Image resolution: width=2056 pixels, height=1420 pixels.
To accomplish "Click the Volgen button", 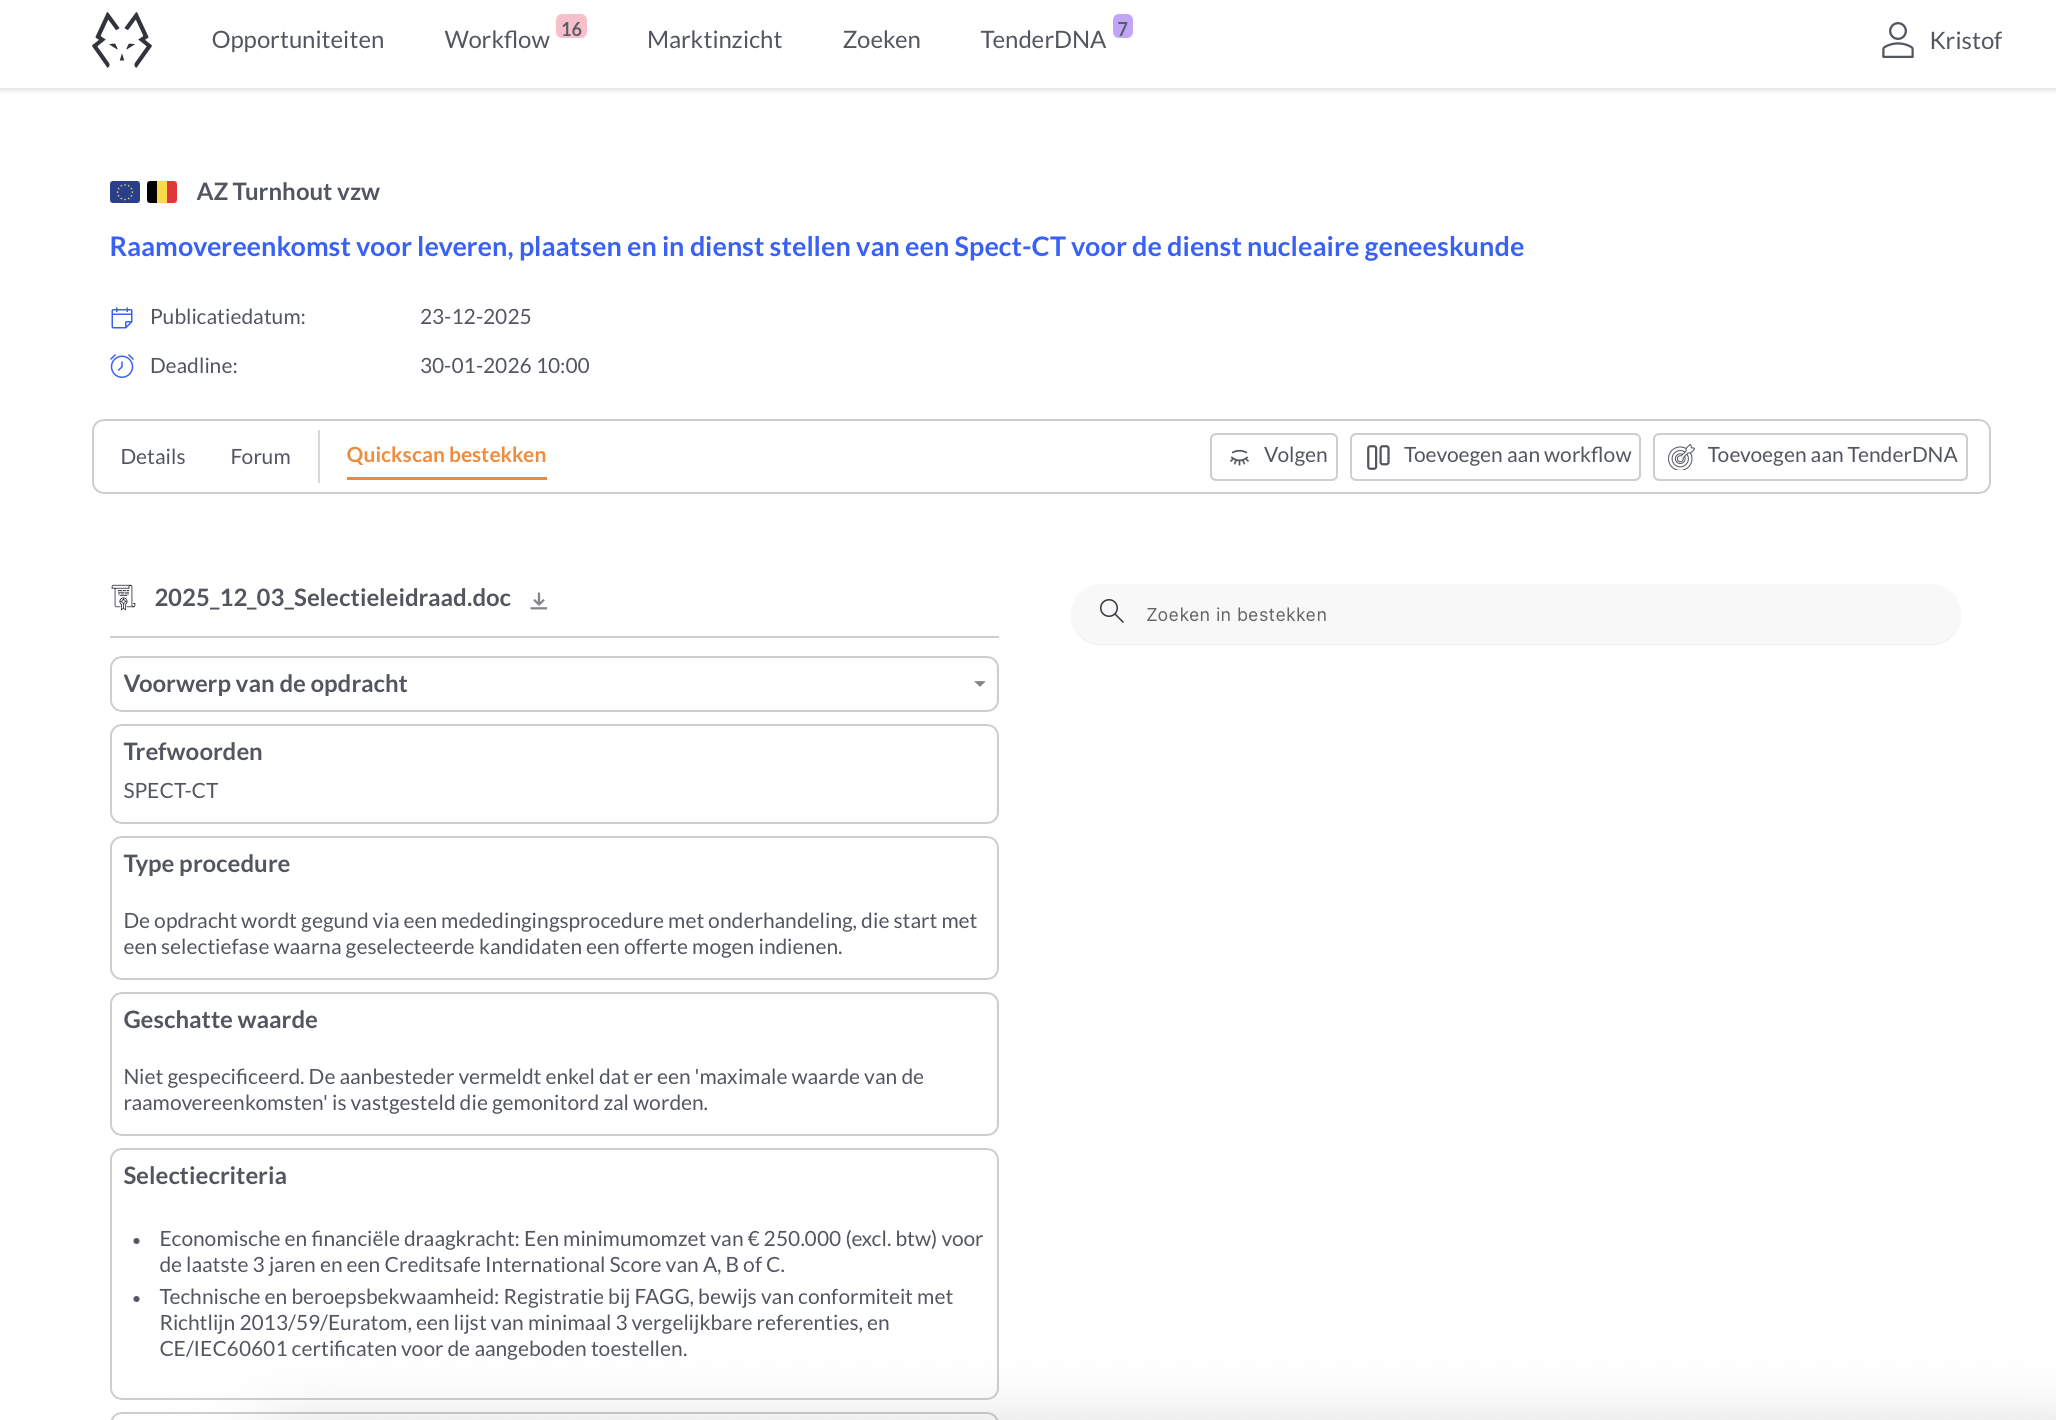I will (1275, 456).
